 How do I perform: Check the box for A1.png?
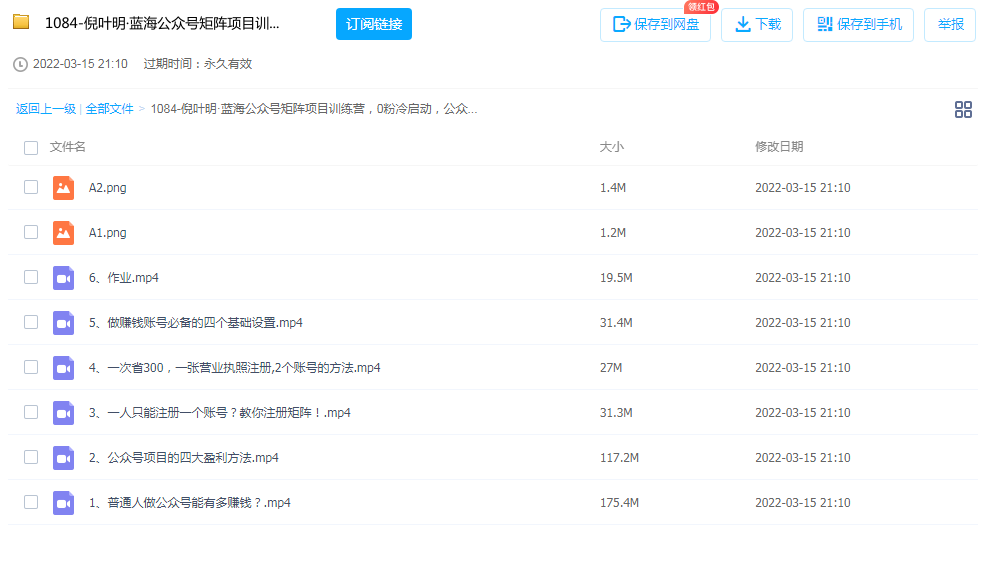pos(31,232)
